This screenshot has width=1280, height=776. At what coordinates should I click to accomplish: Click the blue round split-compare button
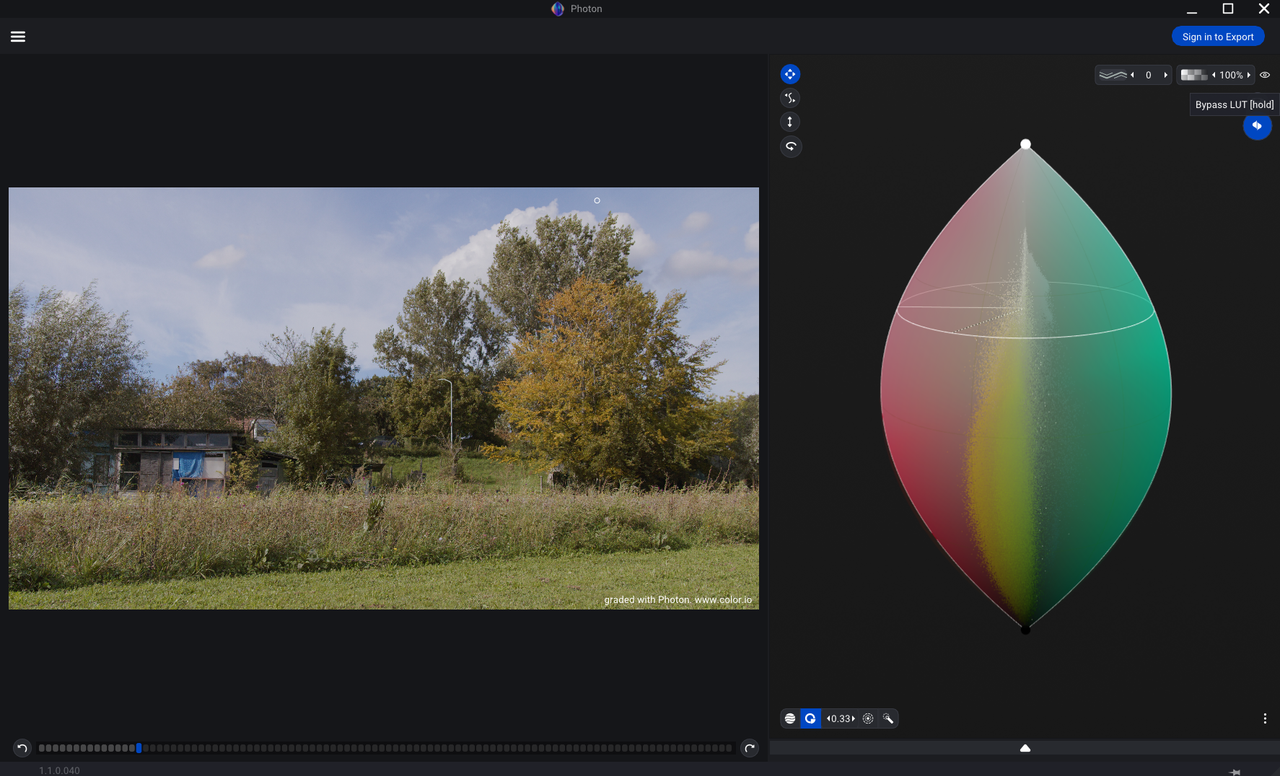[1257, 126]
